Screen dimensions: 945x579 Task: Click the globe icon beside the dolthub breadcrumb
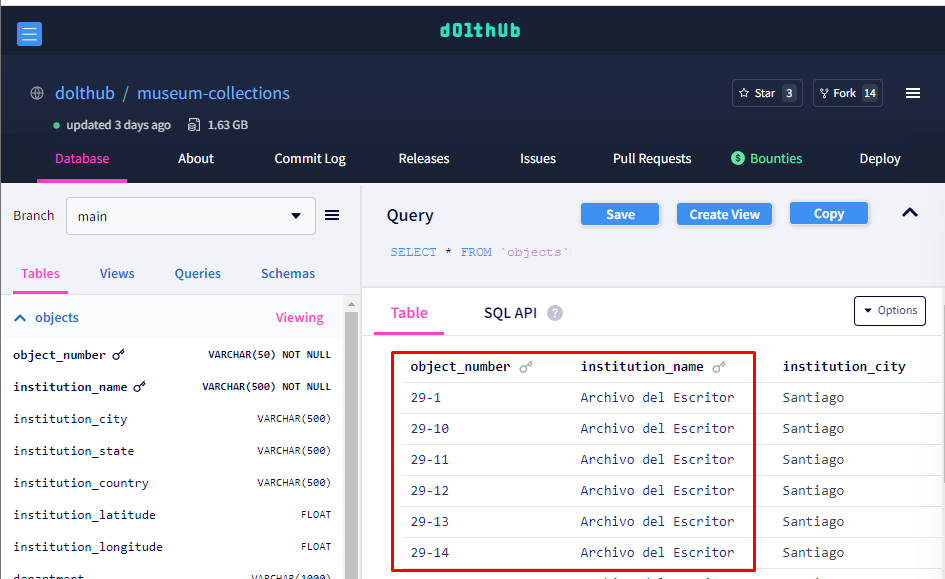tap(37, 92)
